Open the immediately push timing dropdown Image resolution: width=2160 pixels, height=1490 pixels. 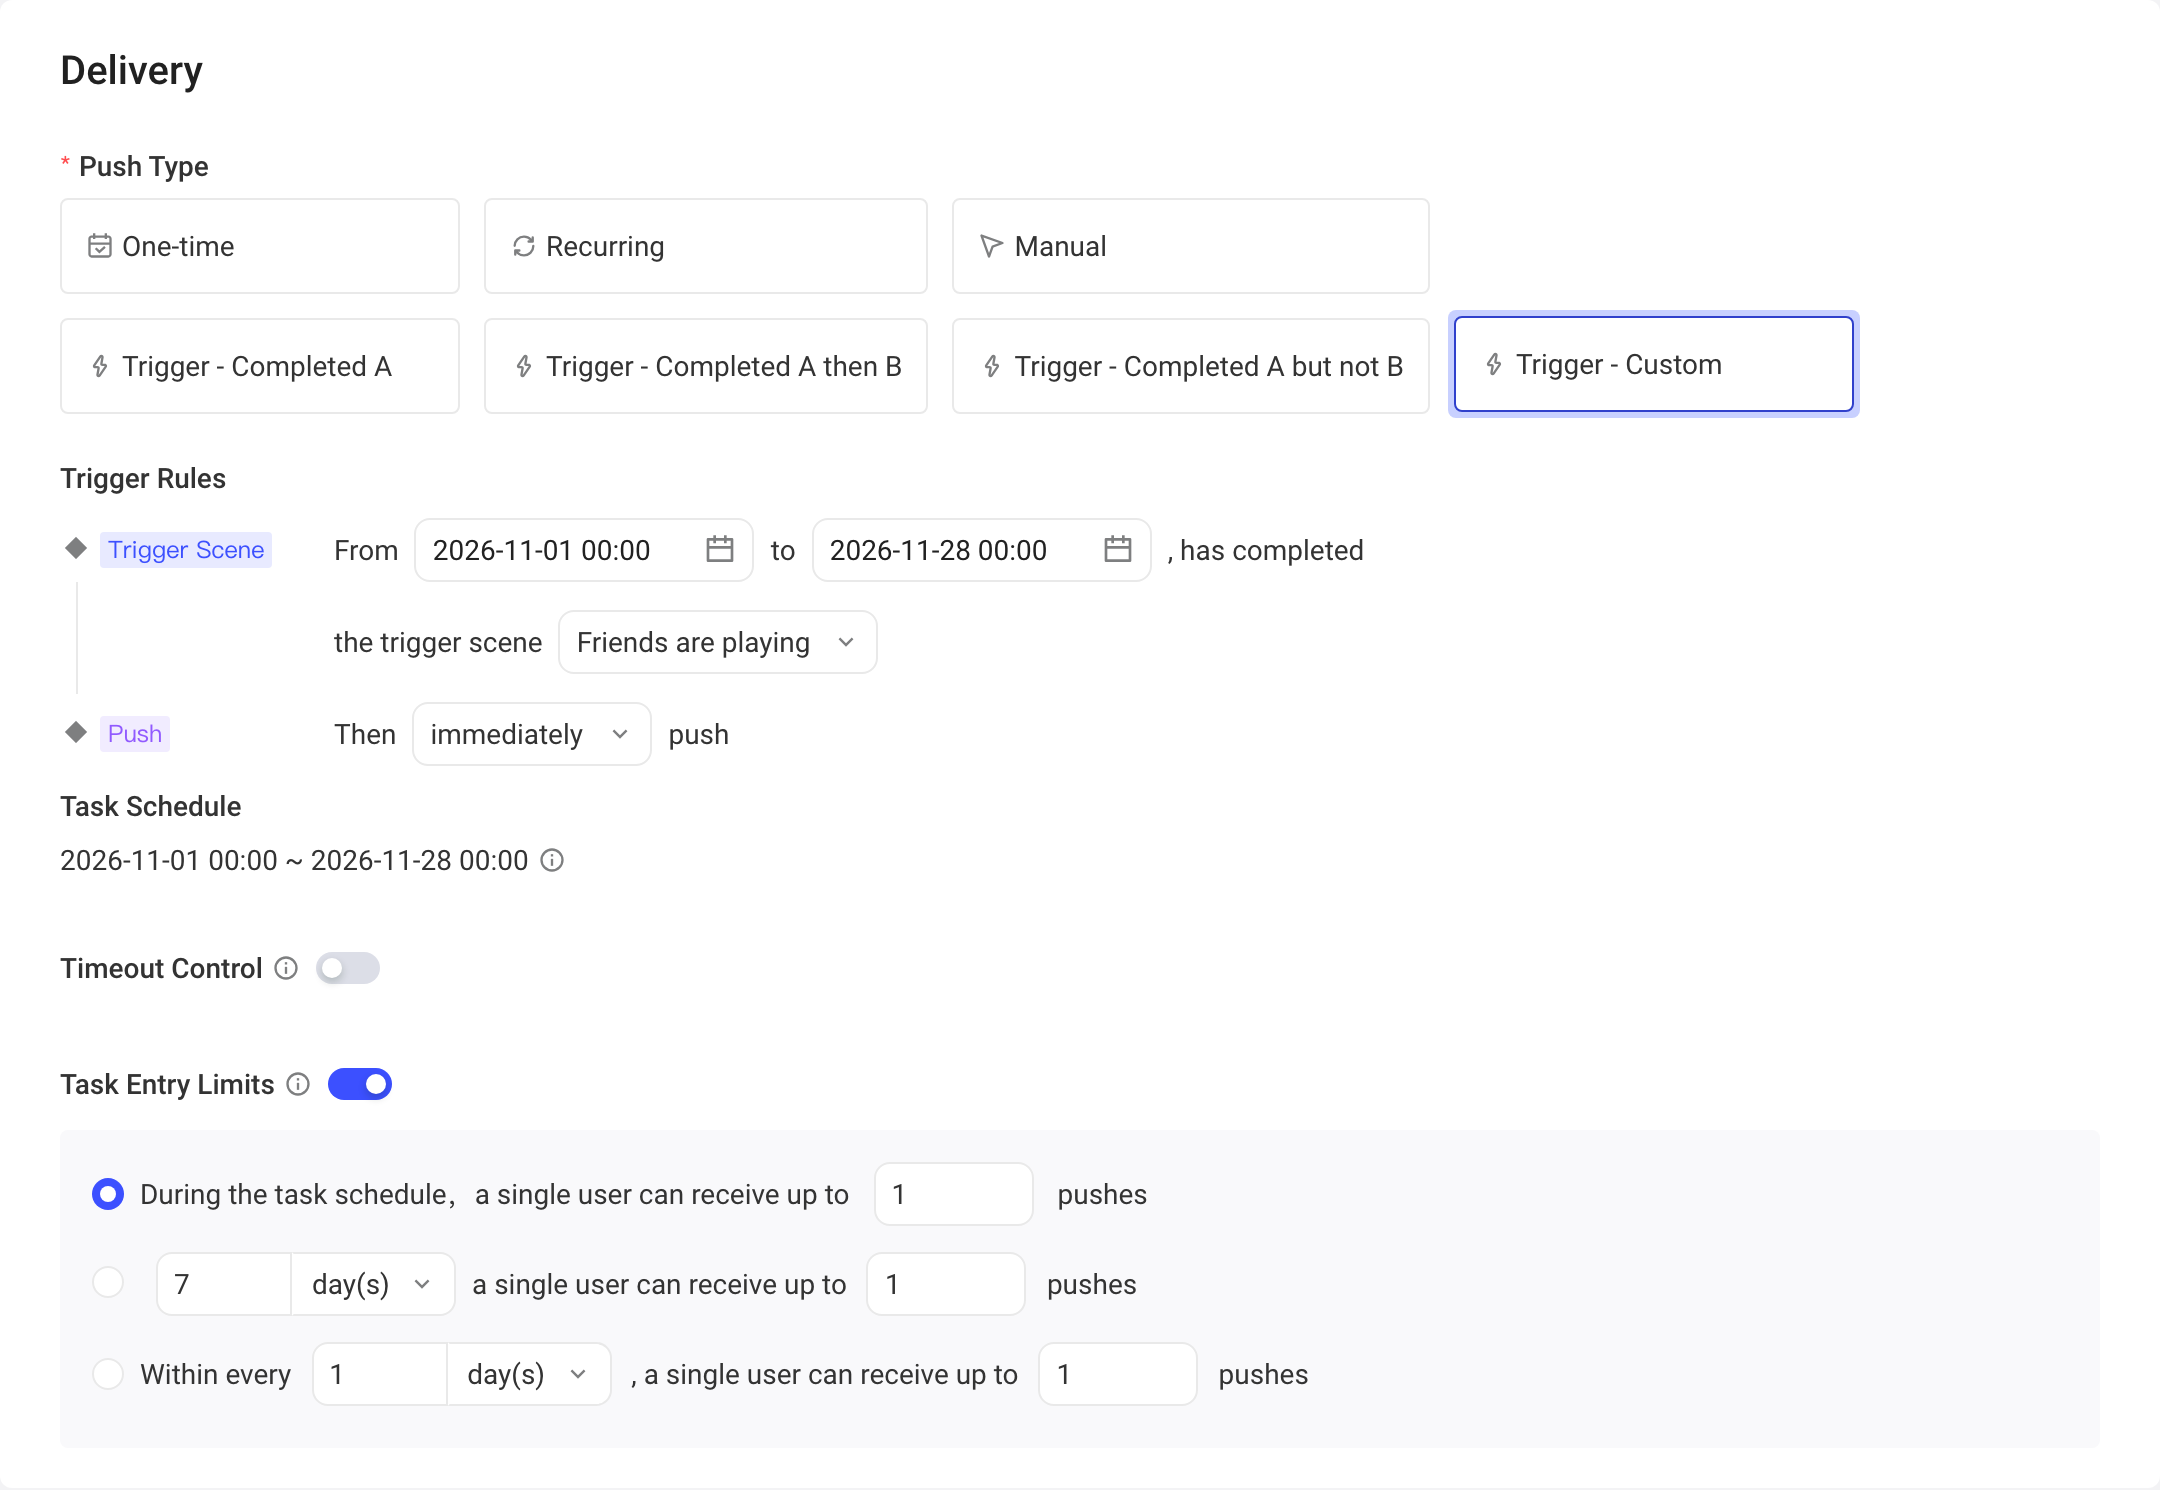532,734
